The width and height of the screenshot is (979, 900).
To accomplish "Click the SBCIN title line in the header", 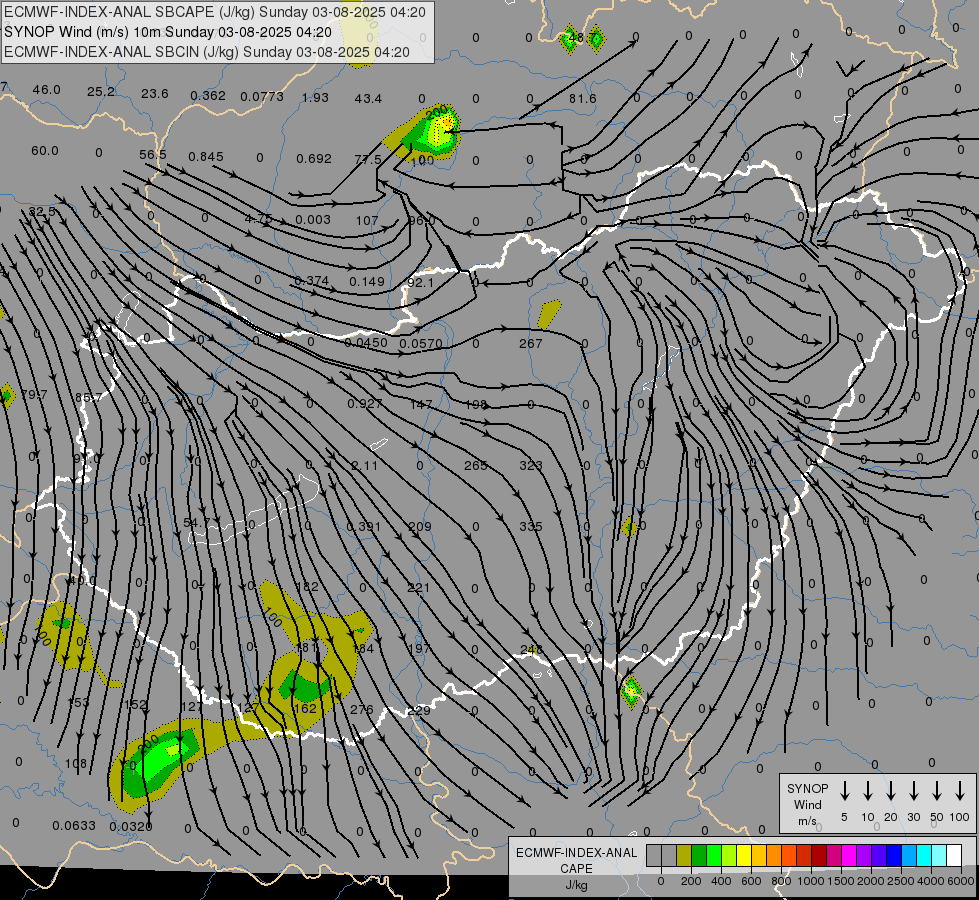I will pyautogui.click(x=207, y=52).
